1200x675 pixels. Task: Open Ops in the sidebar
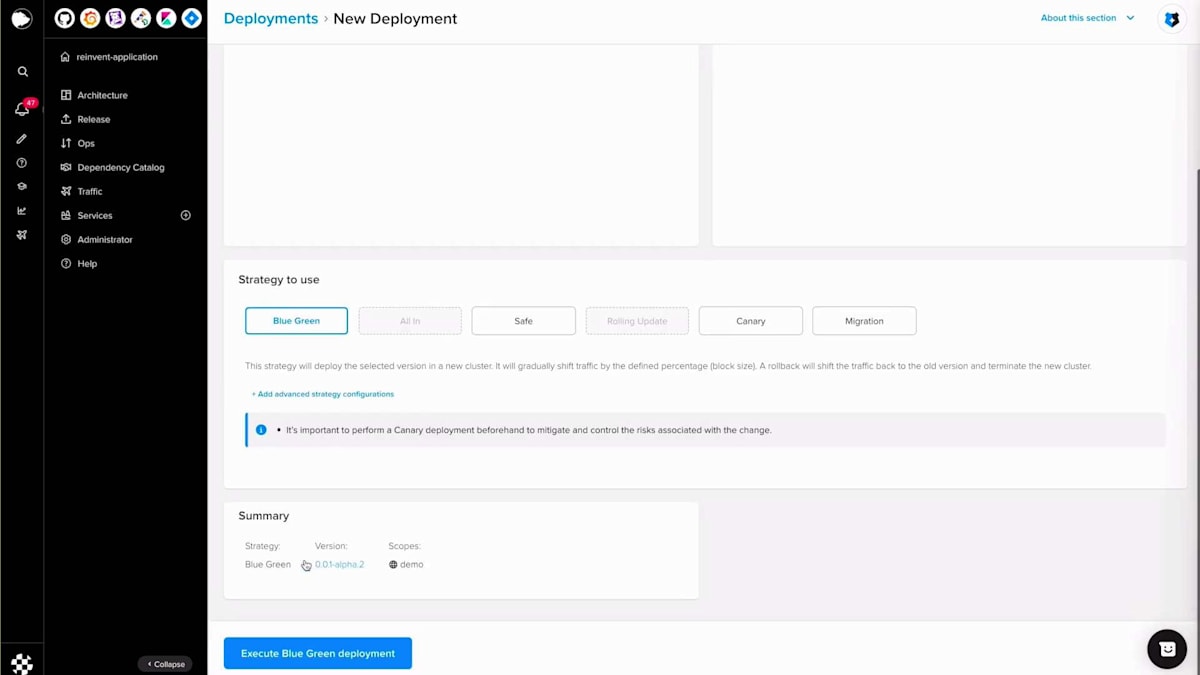click(x=78, y=143)
